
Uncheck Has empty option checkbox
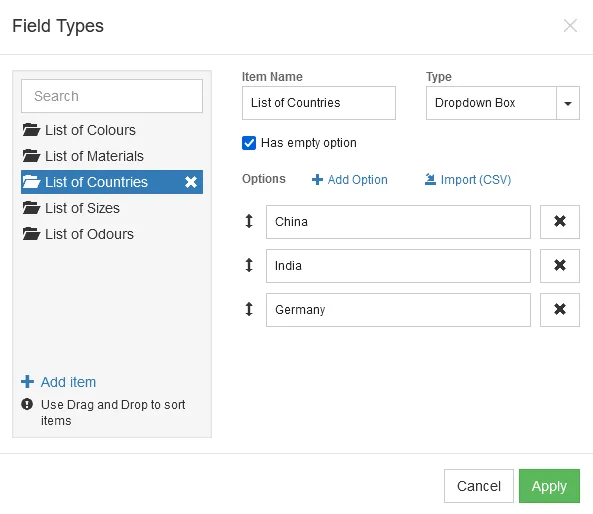[x=249, y=143]
